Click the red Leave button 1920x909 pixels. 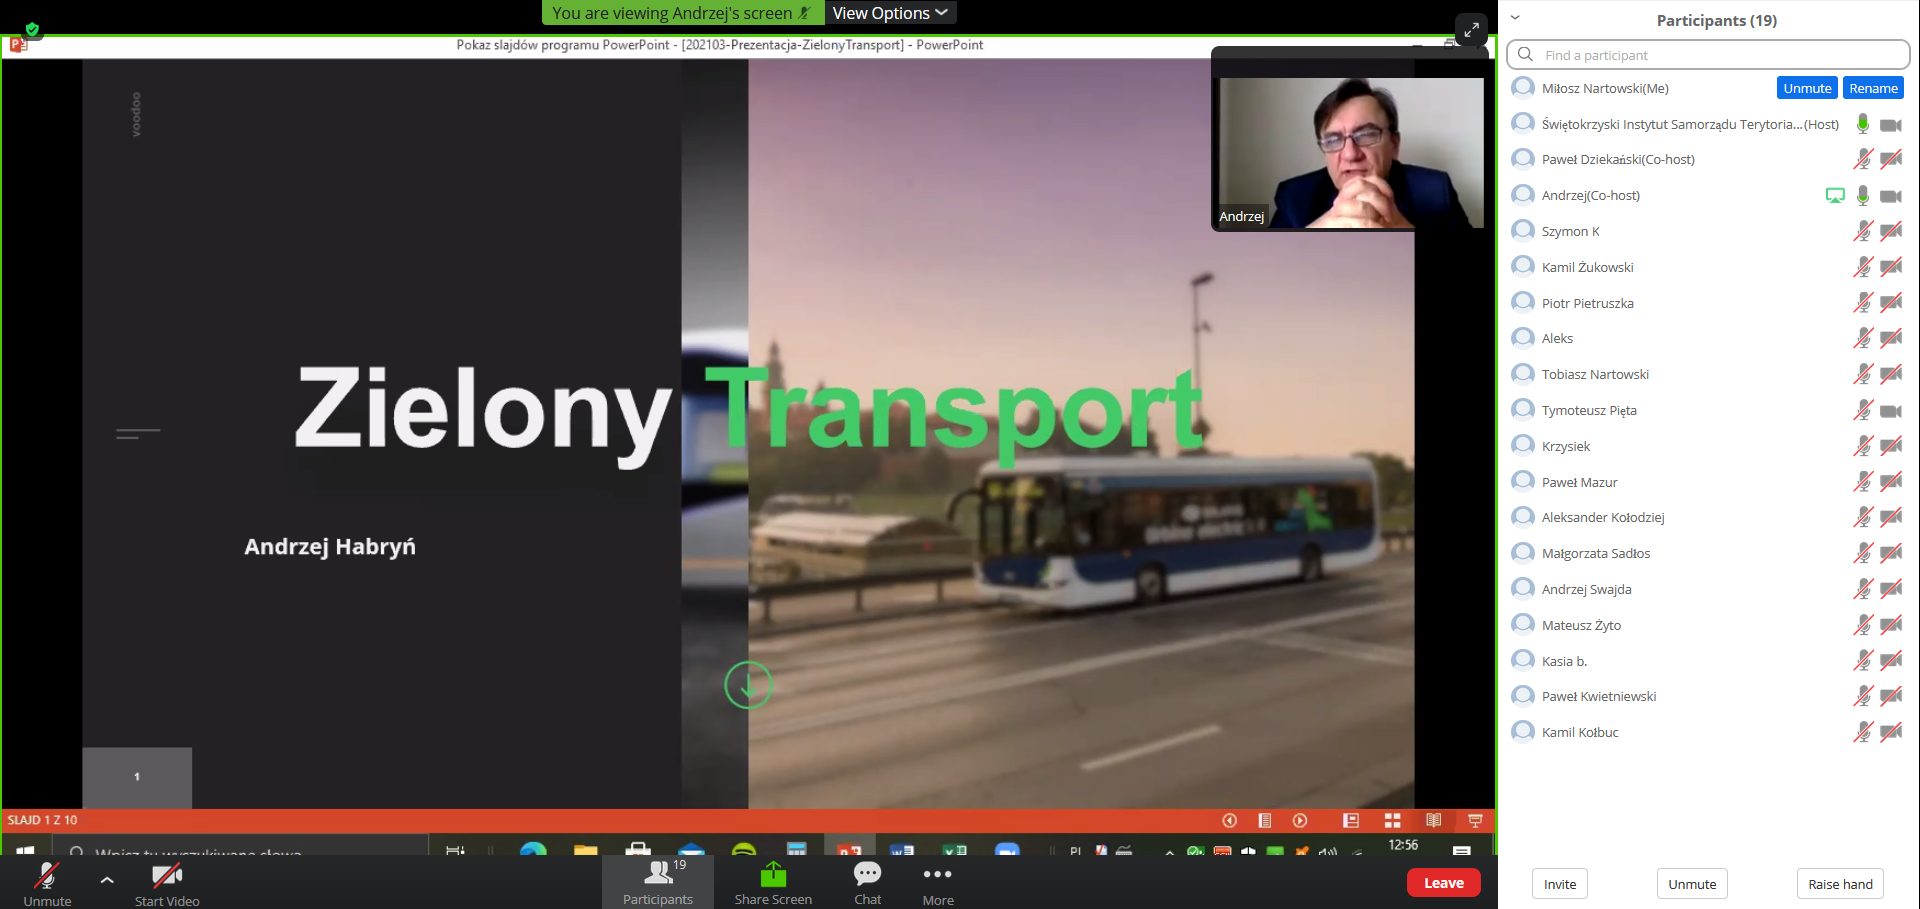1443,883
